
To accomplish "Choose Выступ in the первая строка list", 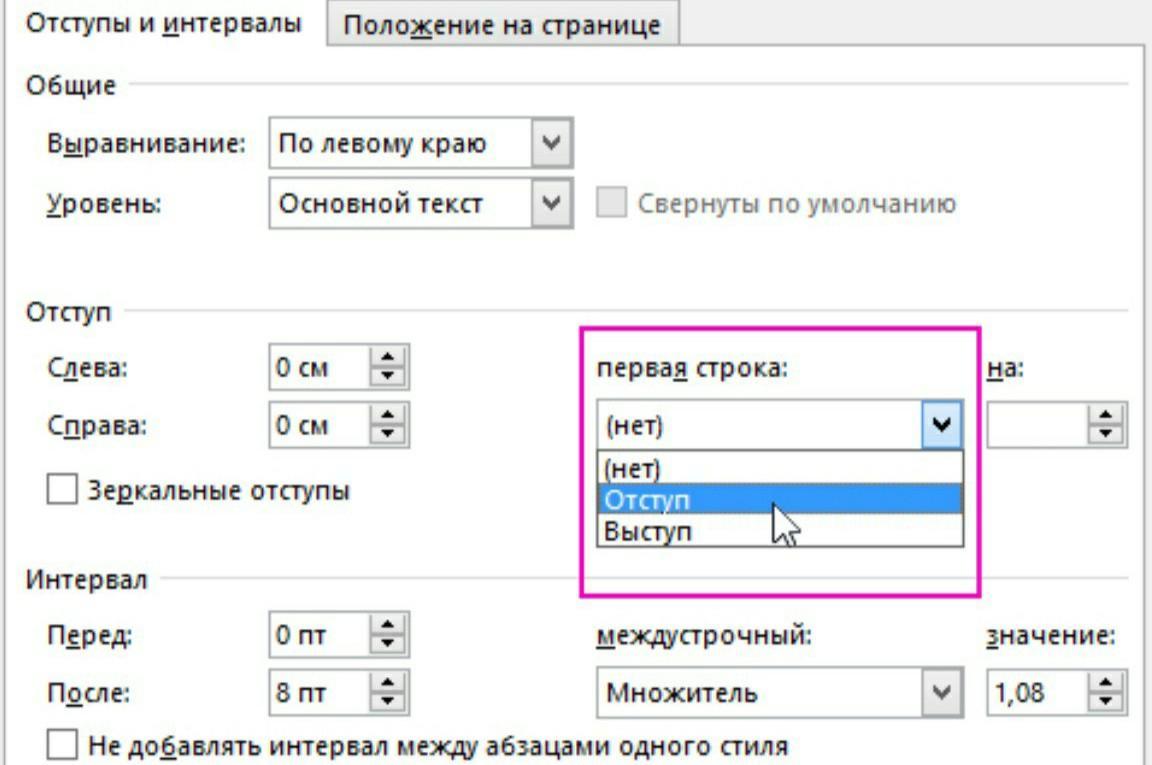I will tap(780, 531).
